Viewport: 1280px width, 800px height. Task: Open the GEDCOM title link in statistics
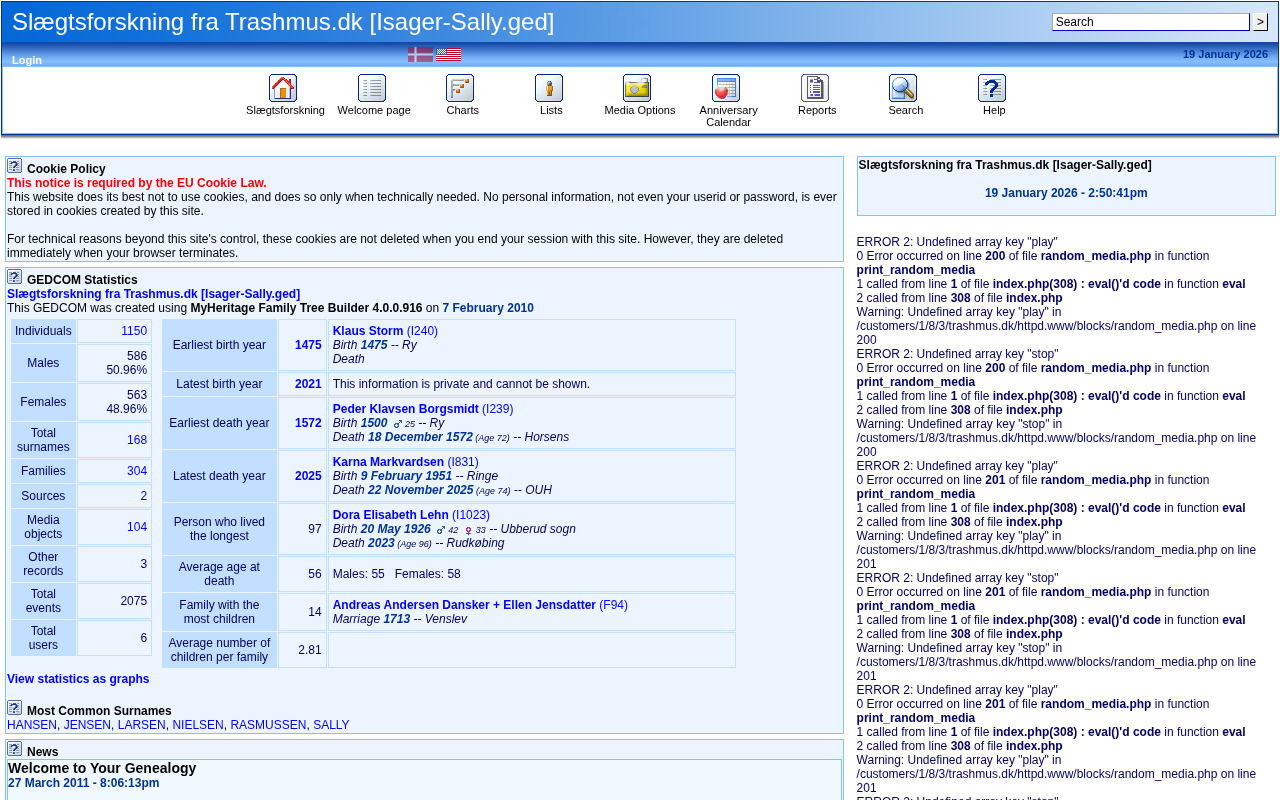(x=153, y=294)
